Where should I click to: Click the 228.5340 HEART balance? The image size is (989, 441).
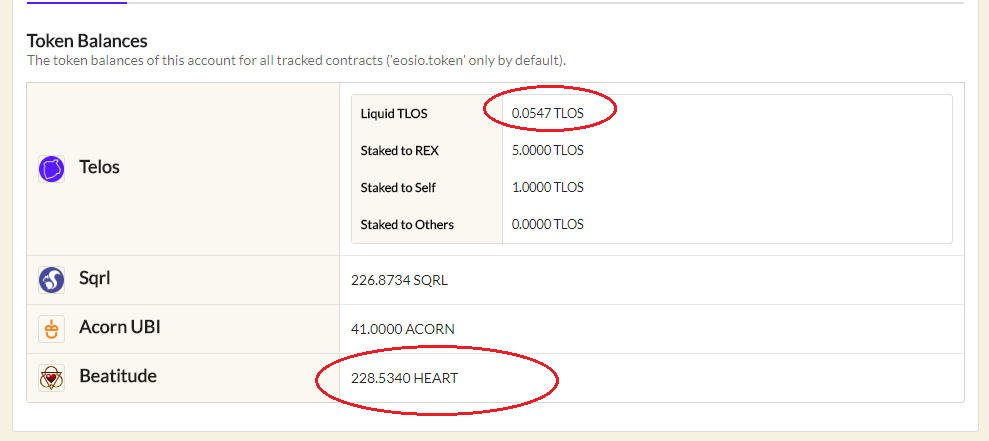pos(404,379)
